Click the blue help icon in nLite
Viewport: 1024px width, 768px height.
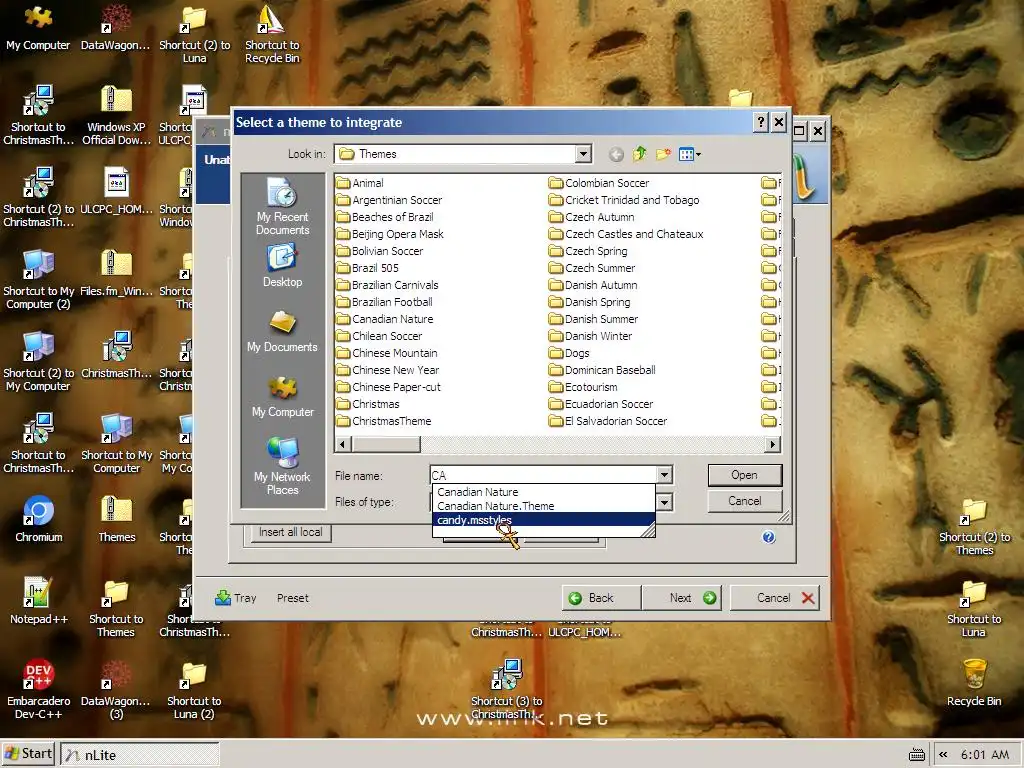(x=769, y=537)
